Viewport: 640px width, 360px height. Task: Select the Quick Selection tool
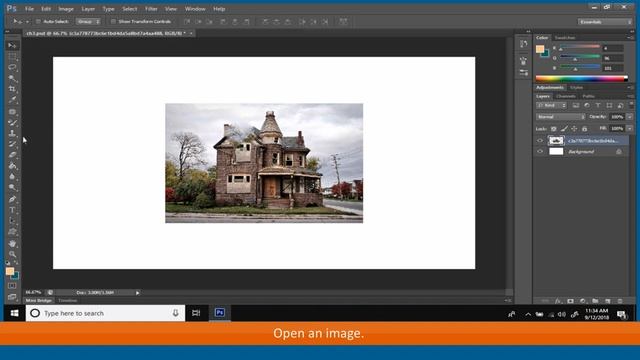pyautogui.click(x=12, y=78)
